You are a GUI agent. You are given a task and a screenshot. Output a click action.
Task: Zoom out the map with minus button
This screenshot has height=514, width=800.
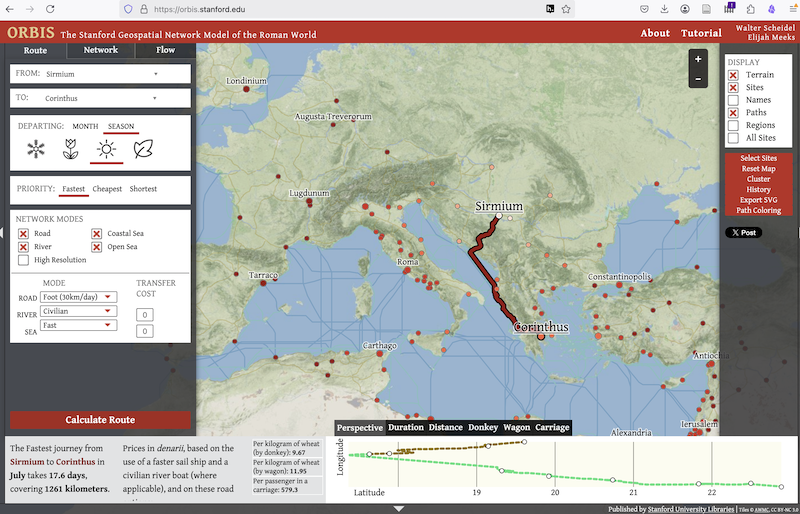(698, 79)
